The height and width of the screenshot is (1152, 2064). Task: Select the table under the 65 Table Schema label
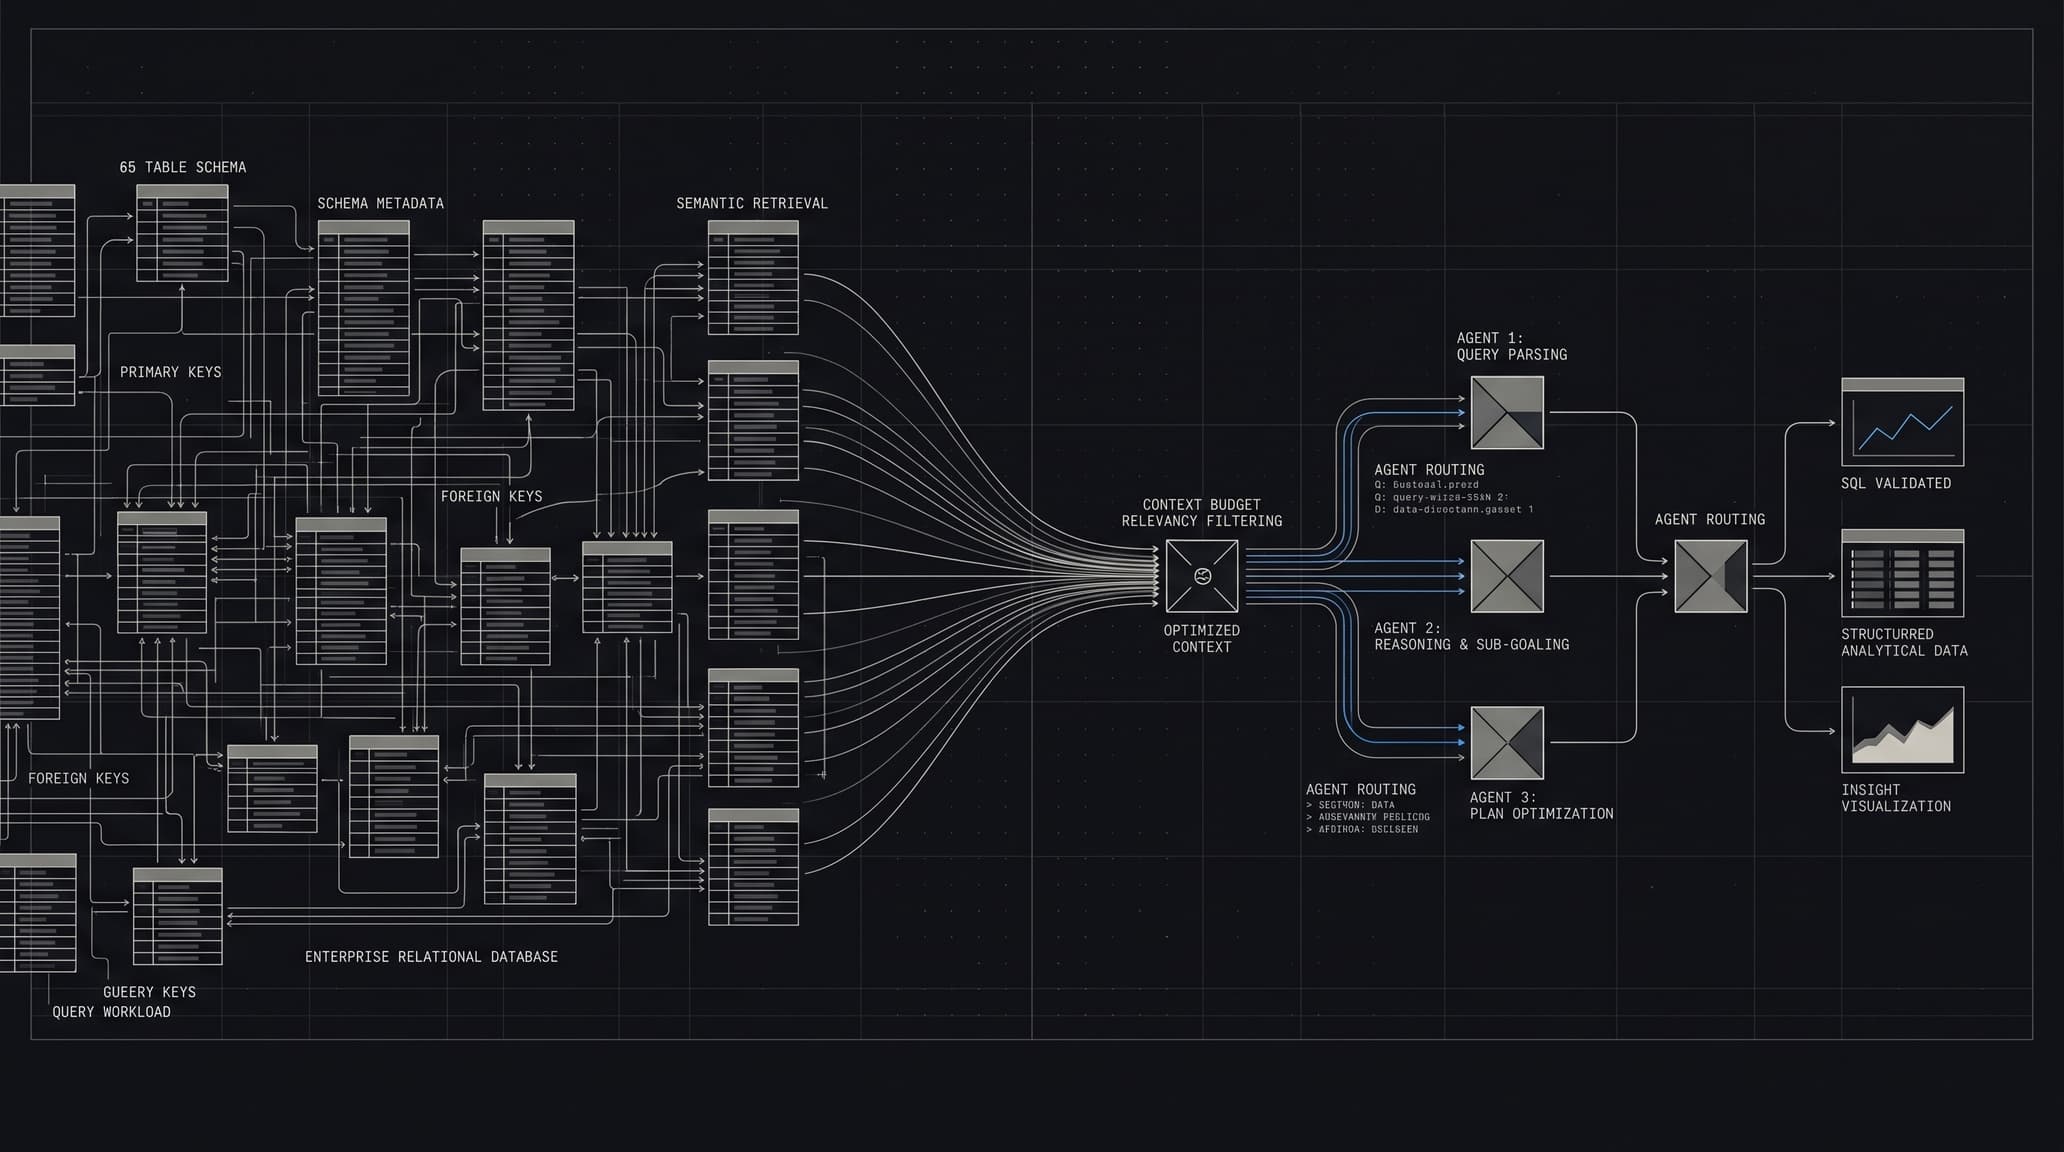[x=182, y=233]
